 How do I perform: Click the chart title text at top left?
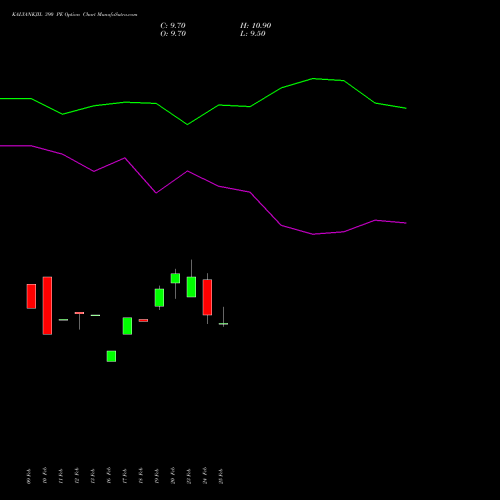[x=74, y=15]
